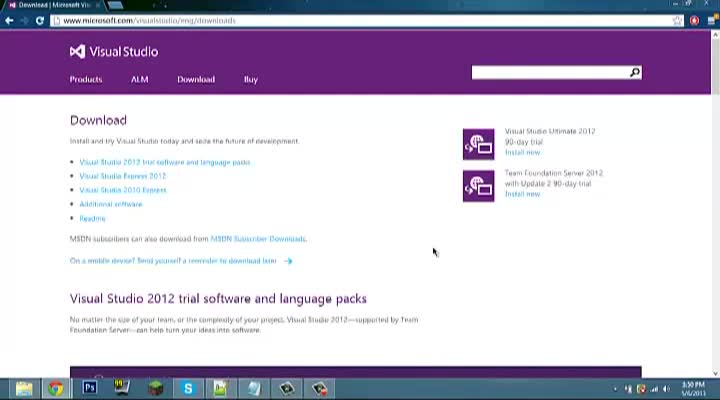Open Visual Studio 2010 Express link
This screenshot has height=400, width=720.
pyautogui.click(x=123, y=190)
